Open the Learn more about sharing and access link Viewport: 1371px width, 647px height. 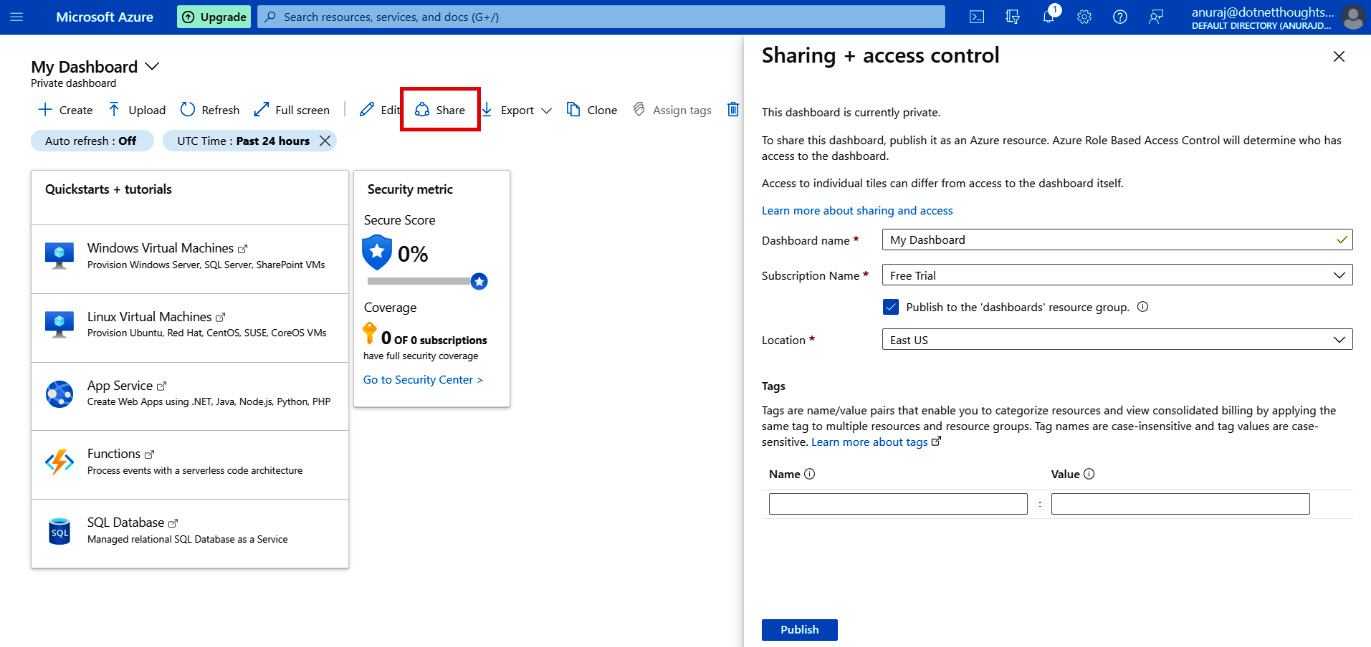tap(857, 211)
